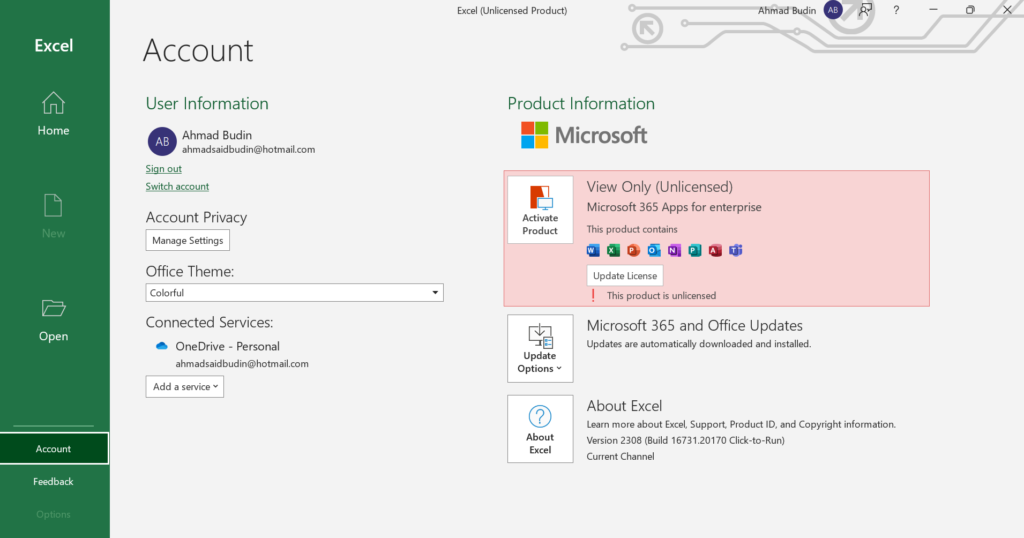Open the Open folder sidebar item
This screenshot has width=1024, height=538.
pos(53,320)
